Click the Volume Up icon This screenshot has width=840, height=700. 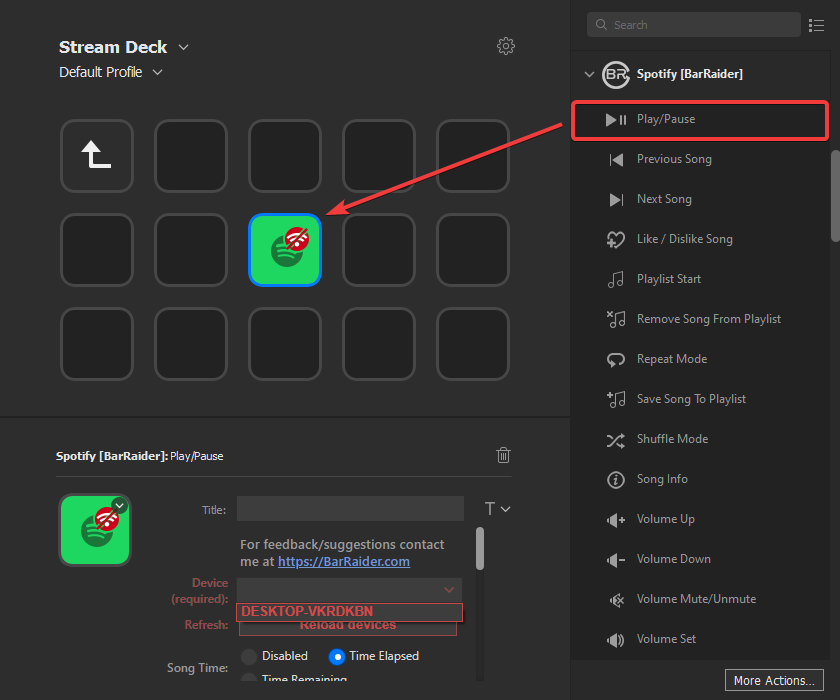[616, 520]
